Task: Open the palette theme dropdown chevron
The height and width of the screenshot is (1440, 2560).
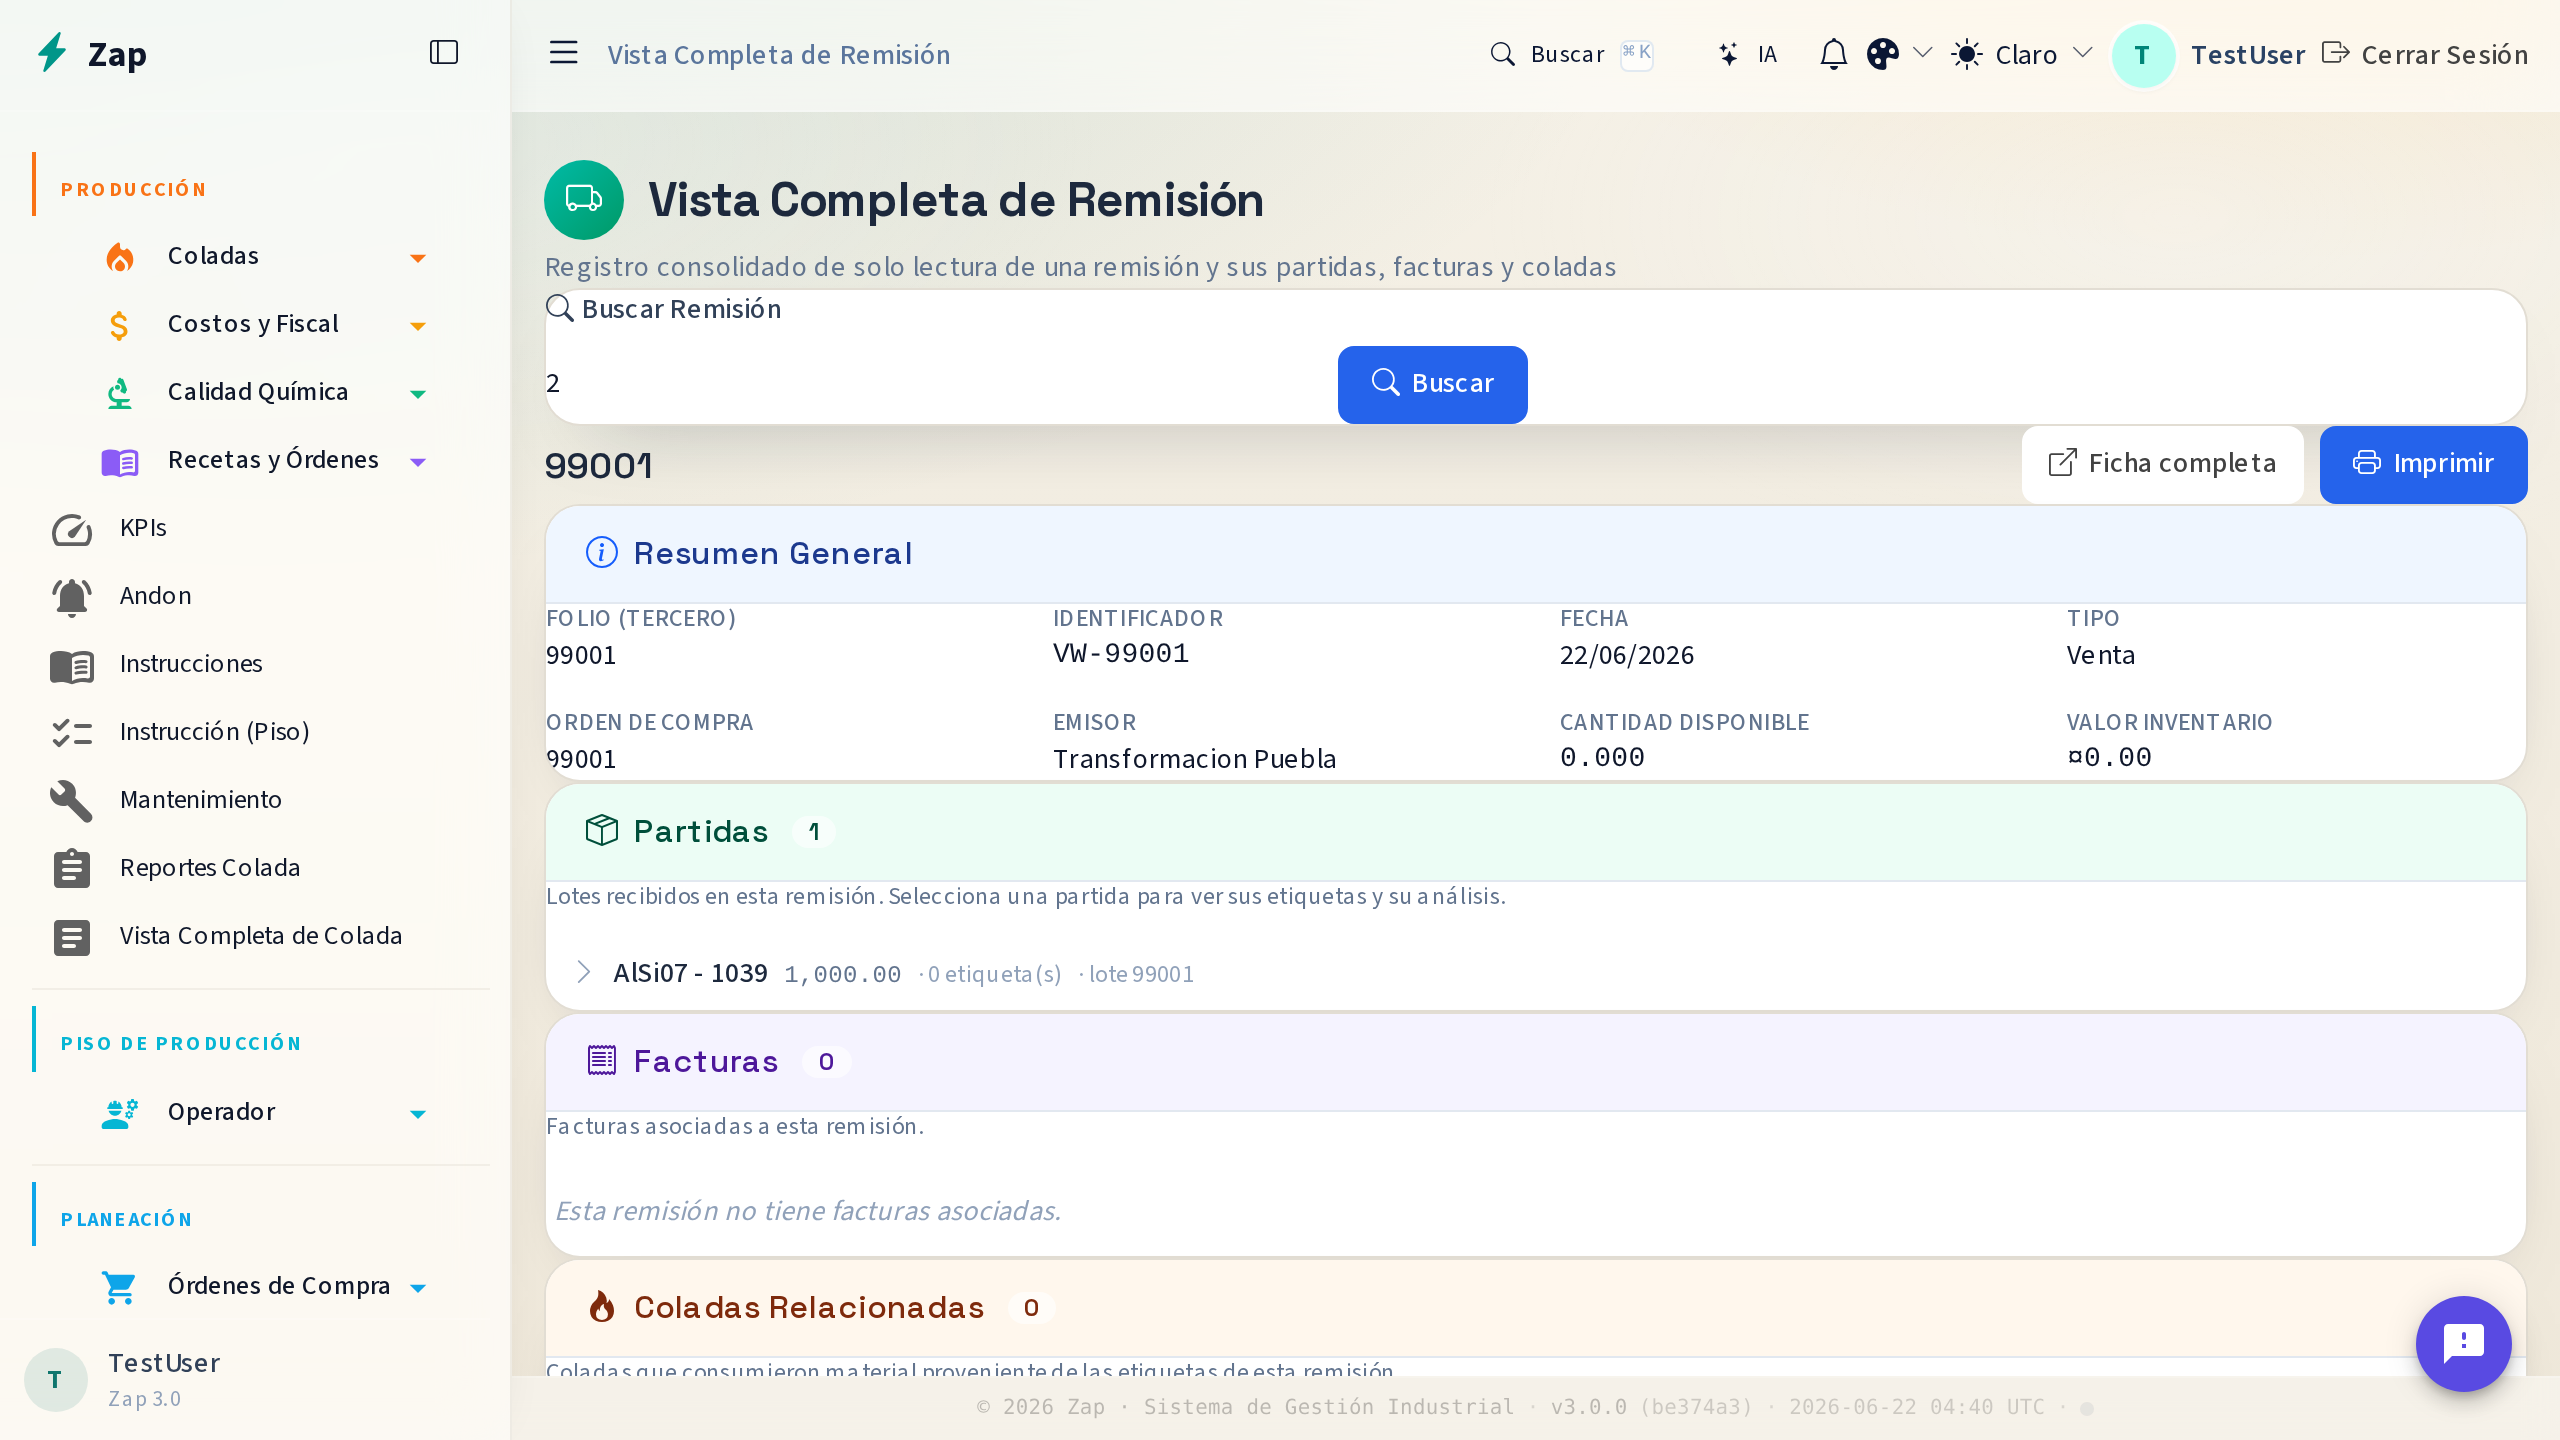Action: click(1922, 53)
